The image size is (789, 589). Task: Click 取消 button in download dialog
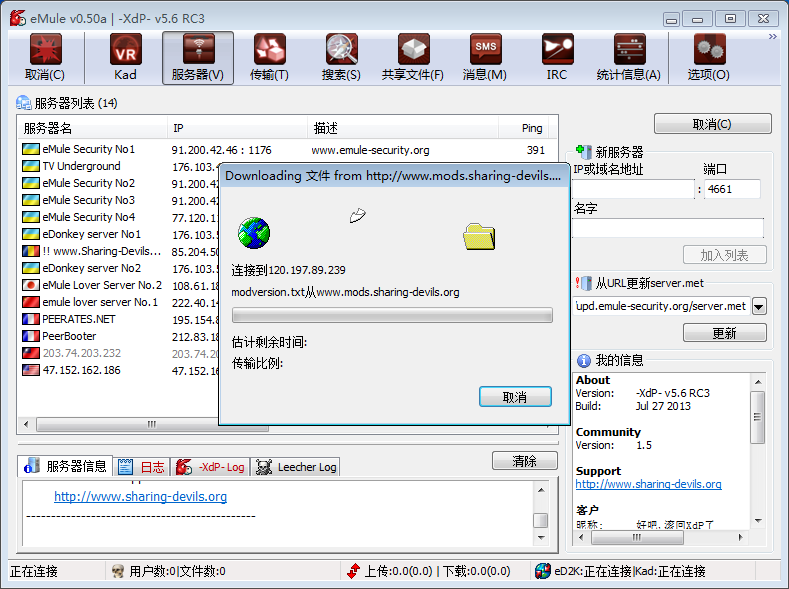515,397
